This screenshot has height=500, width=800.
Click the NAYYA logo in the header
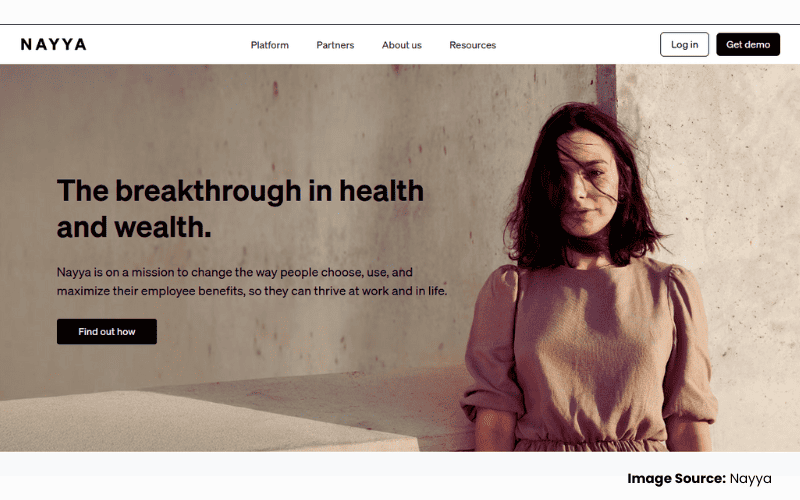[54, 44]
